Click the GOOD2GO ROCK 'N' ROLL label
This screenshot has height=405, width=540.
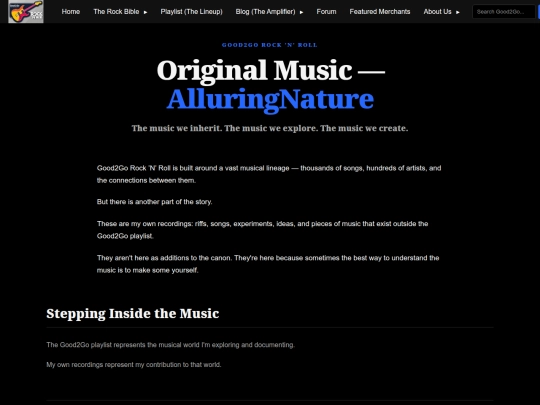[270, 45]
